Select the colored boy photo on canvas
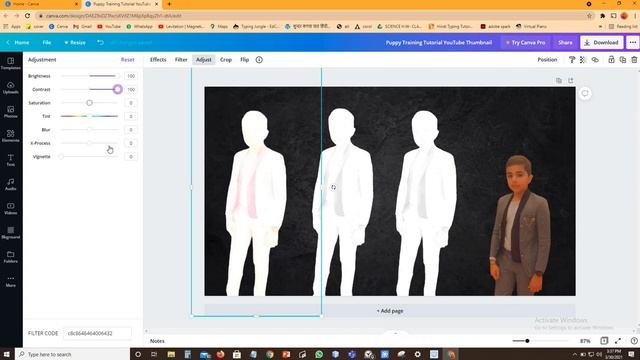Screen dimensions: 640x360 coord(520,225)
